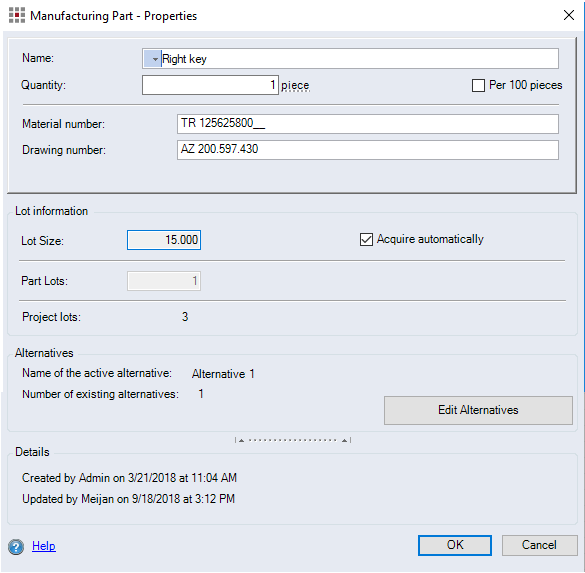
Task: Click the Material number field TR 125625800
Action: coord(367,124)
